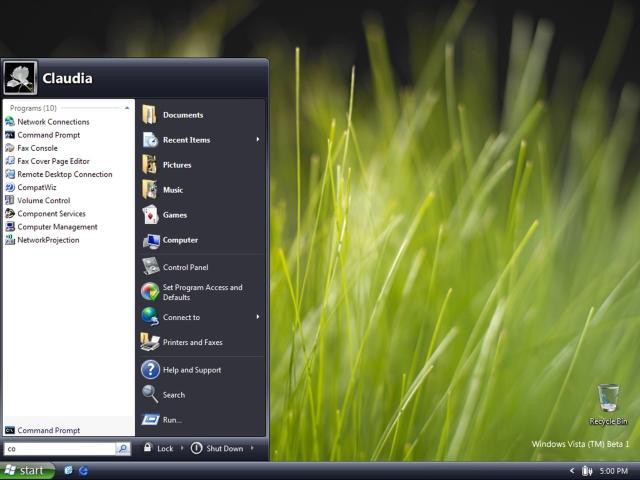This screenshot has width=640, height=480.
Task: Open the Control Panel
Action: 185,267
